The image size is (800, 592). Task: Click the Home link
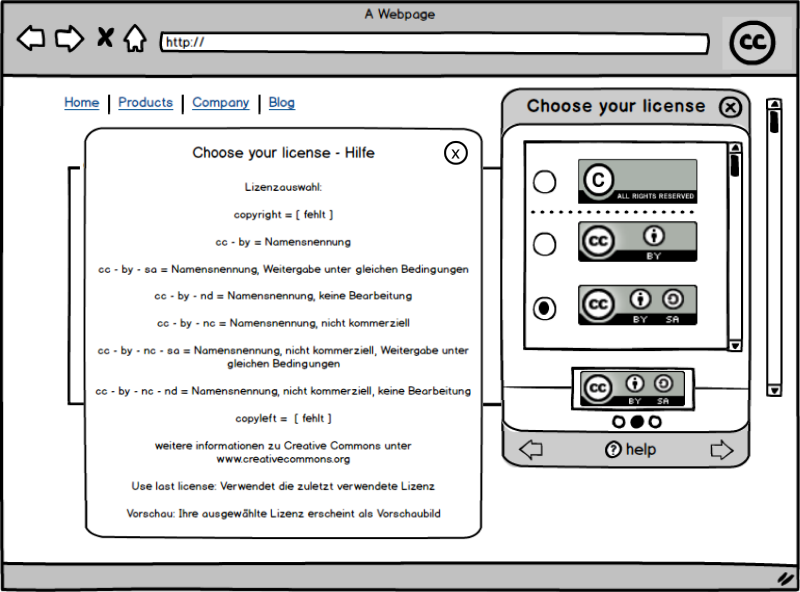tap(81, 102)
